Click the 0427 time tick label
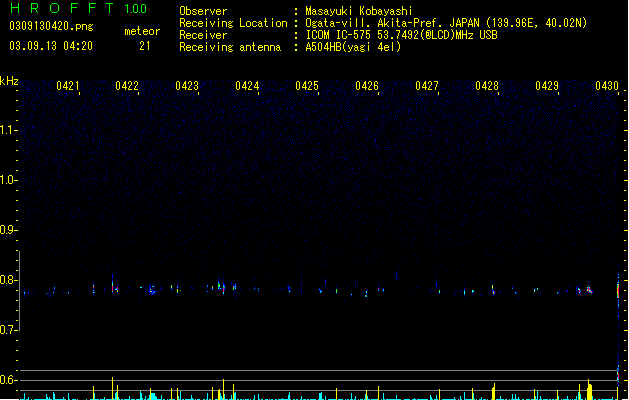The height and width of the screenshot is (400, 629). click(x=426, y=86)
